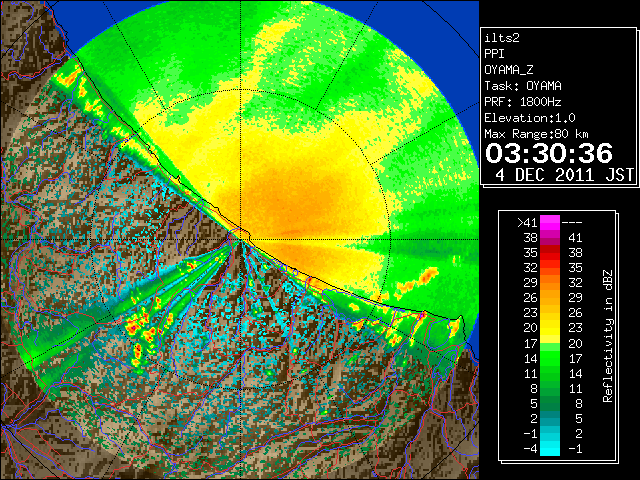
Task: Click the '>41' legend value
Action: coord(527,223)
